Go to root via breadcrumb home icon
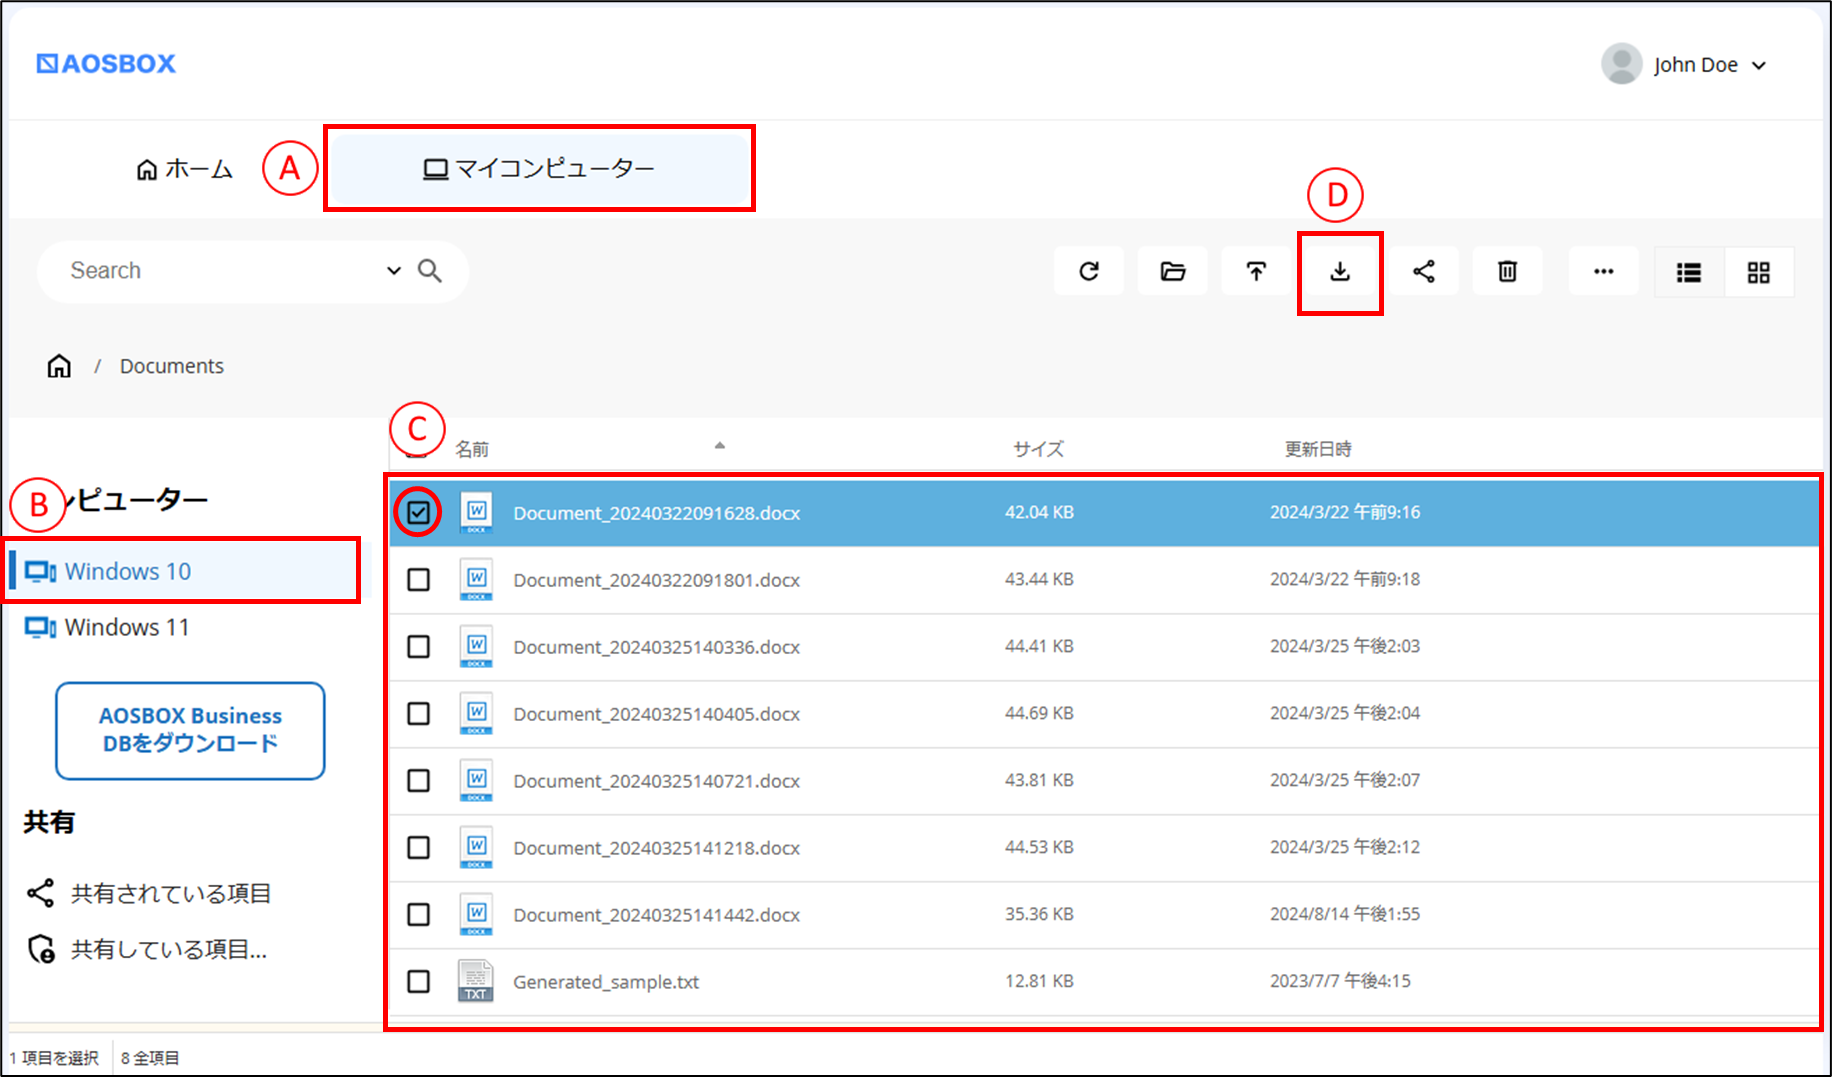 [59, 366]
